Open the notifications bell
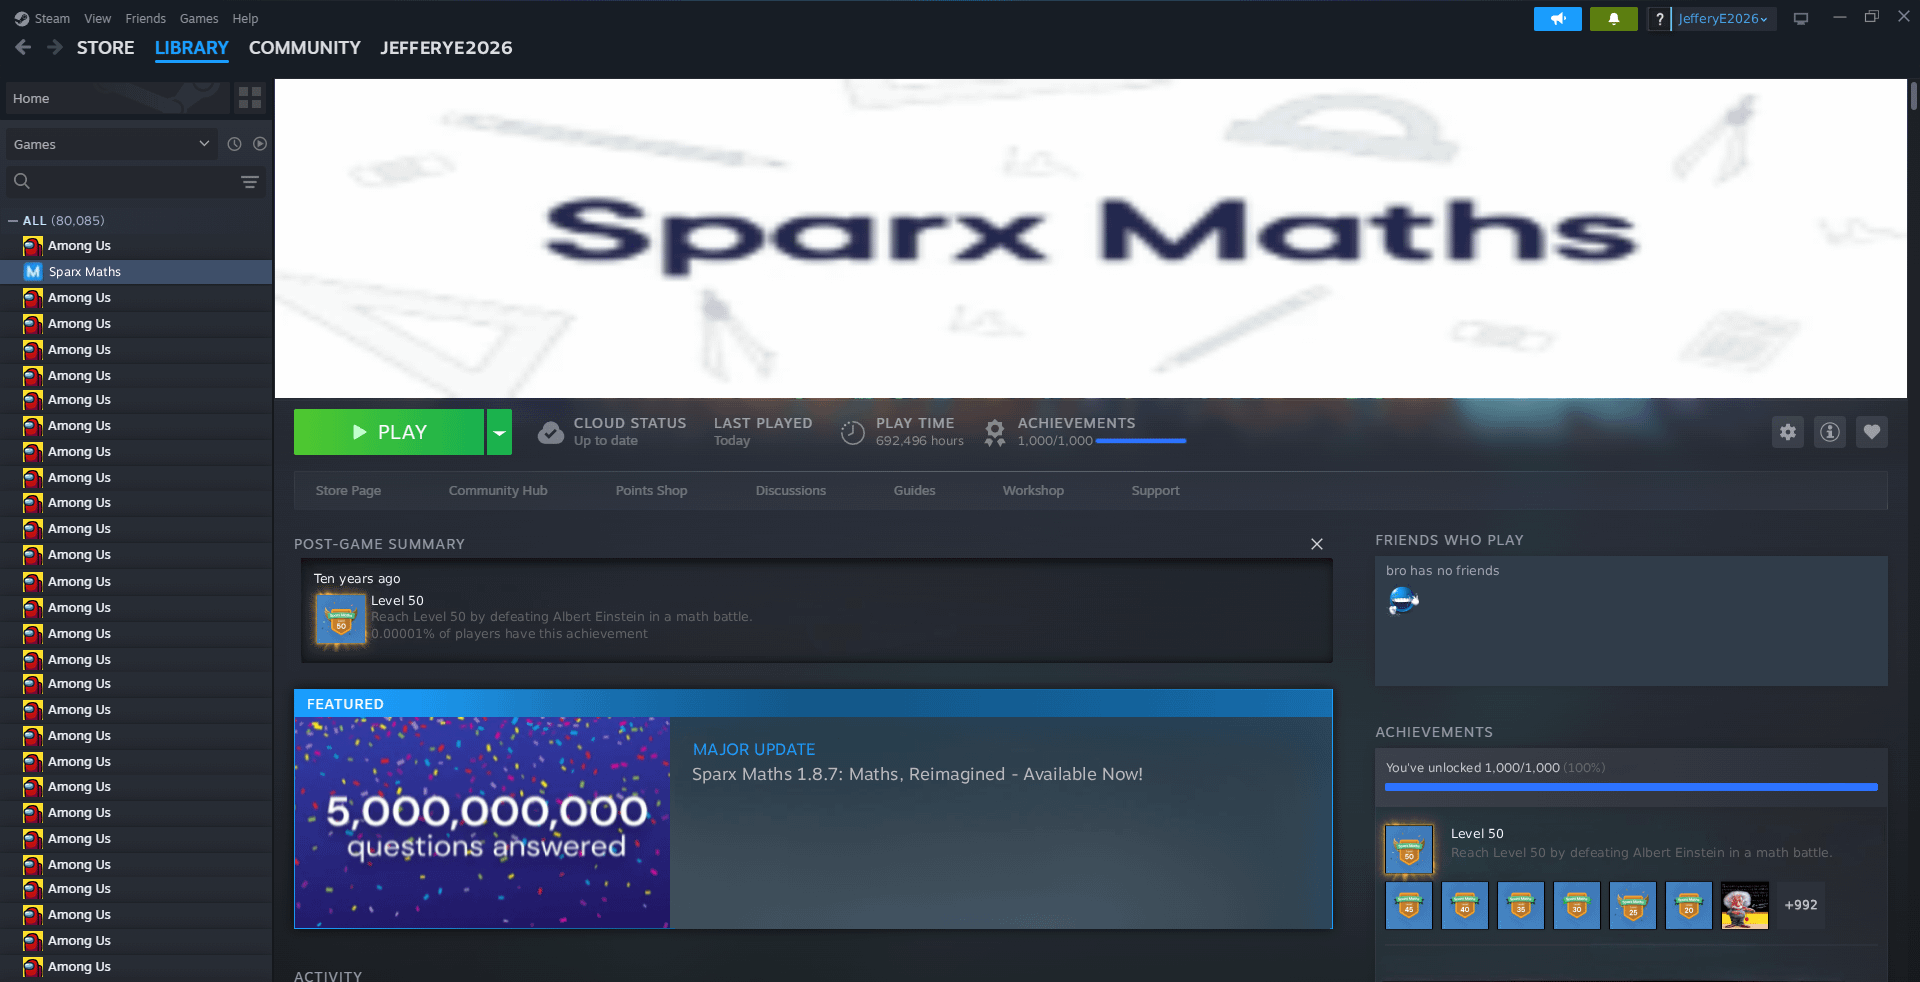 (x=1613, y=19)
